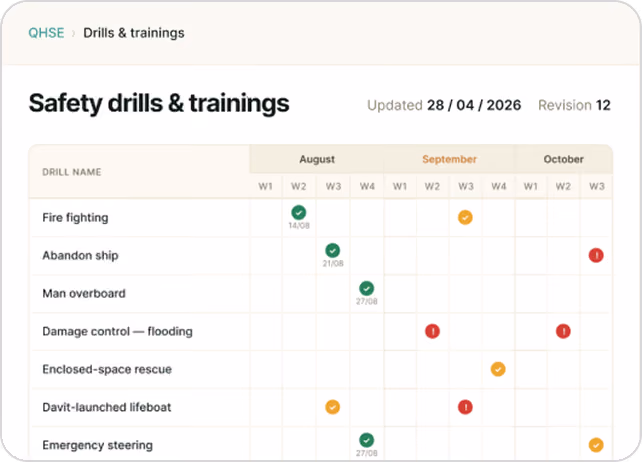642x462 pixels.
Task: Click the red alert icon for Davit-launched lifeboat
Action: 465,407
